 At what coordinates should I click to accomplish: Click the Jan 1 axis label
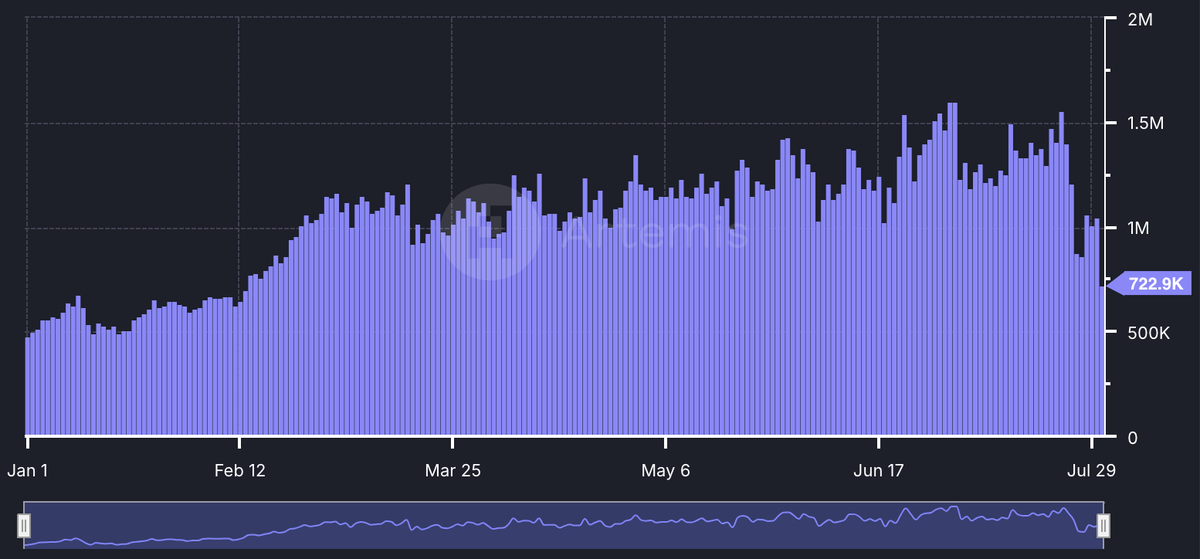pos(26,470)
